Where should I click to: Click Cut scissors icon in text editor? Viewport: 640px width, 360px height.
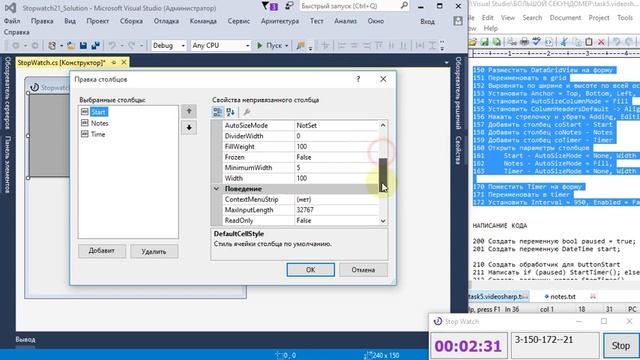point(564,42)
